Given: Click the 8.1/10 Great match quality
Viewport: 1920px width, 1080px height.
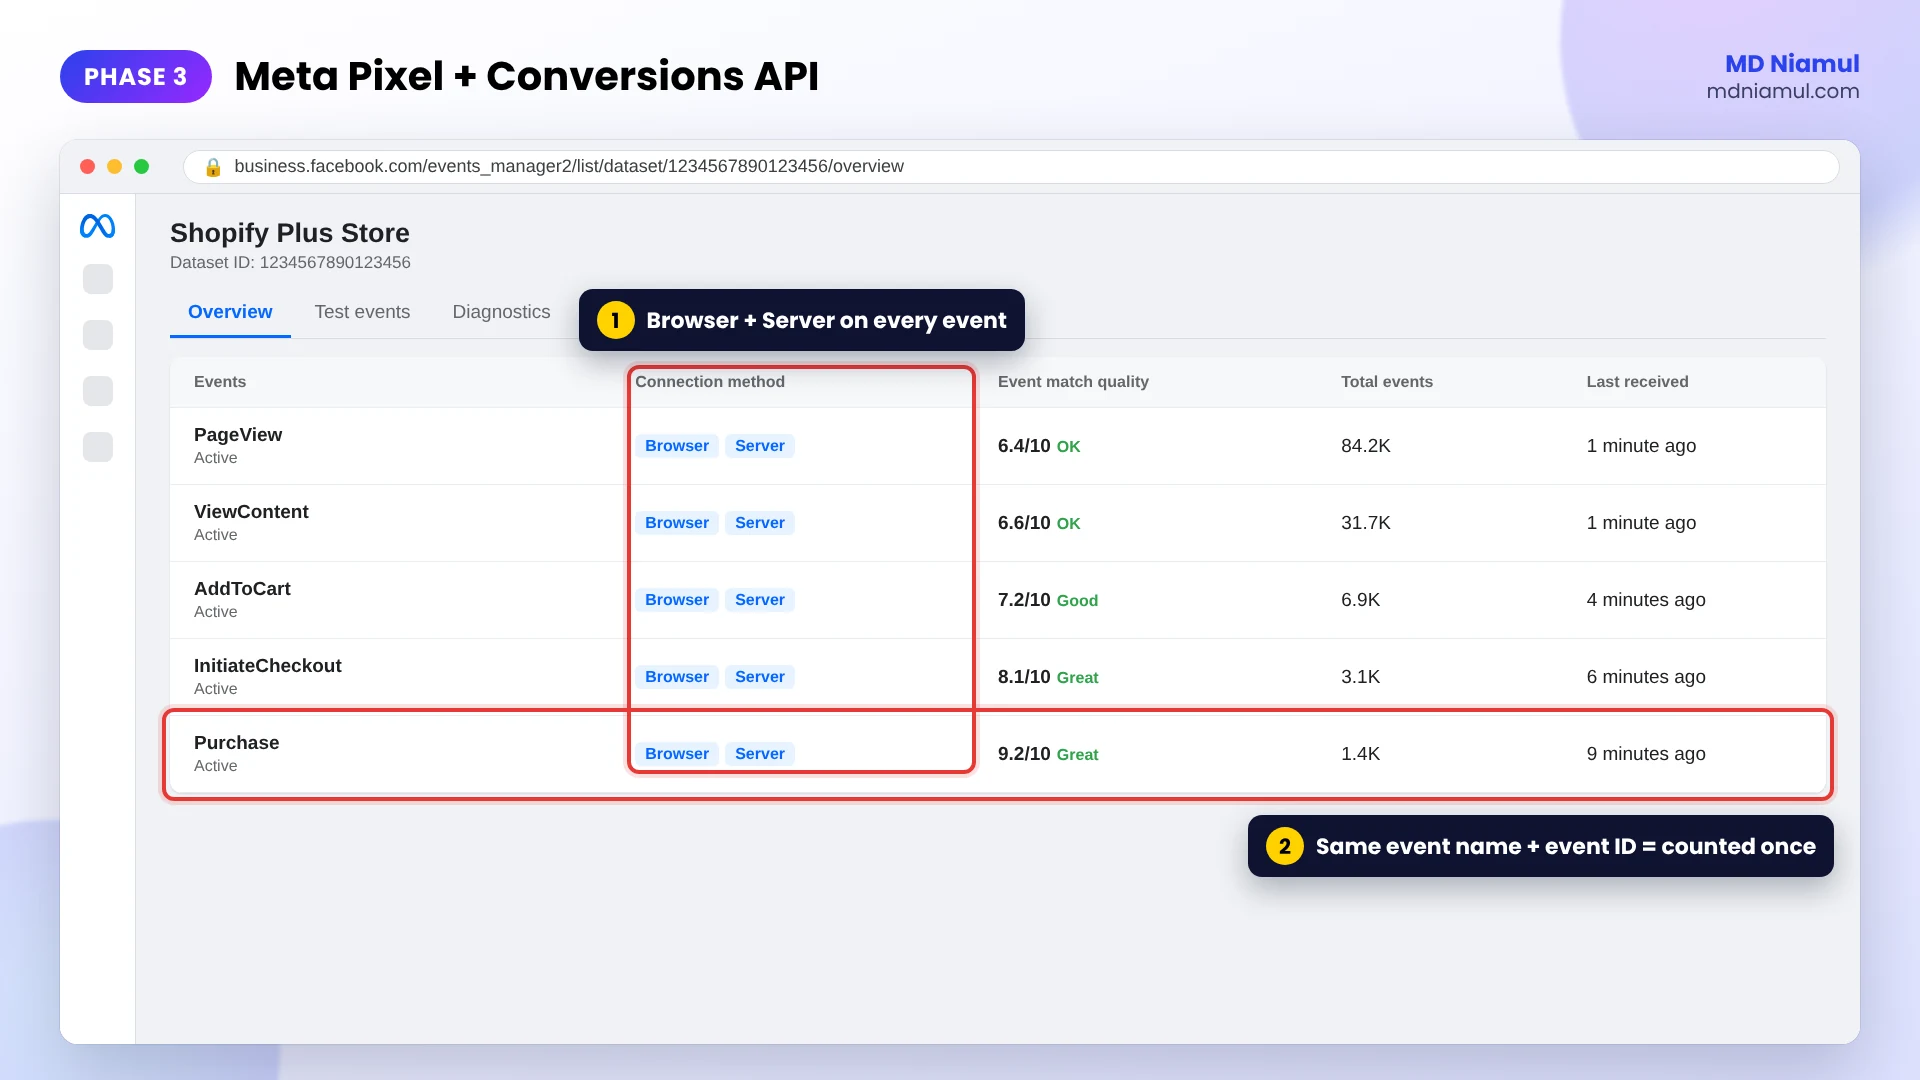Looking at the screenshot, I should pyautogui.click(x=1048, y=677).
